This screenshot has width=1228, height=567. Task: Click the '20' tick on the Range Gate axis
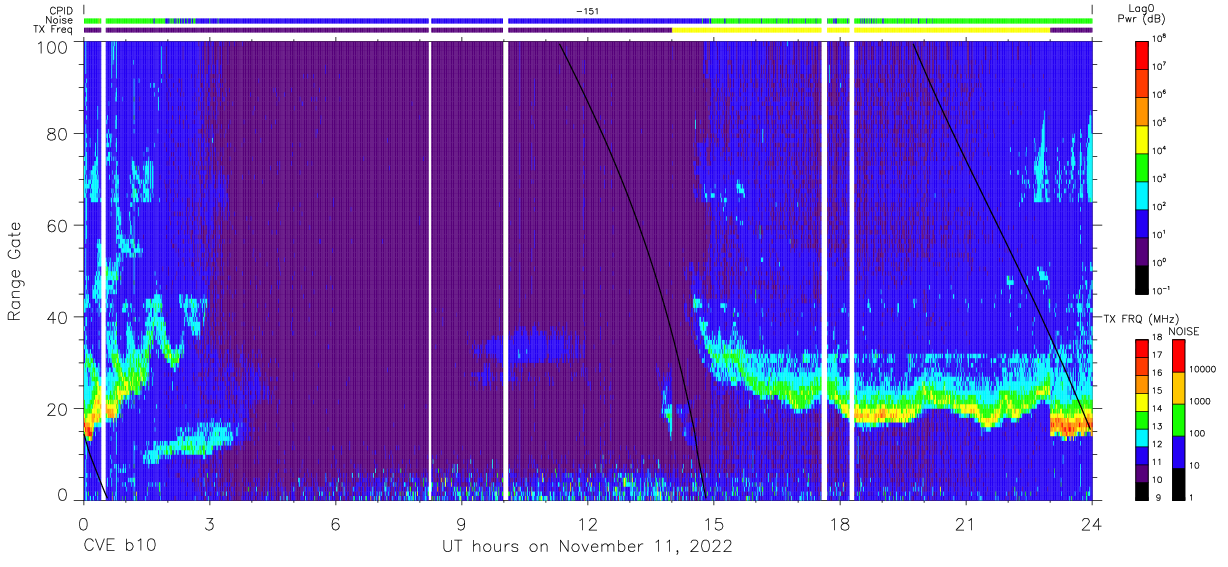click(x=58, y=408)
